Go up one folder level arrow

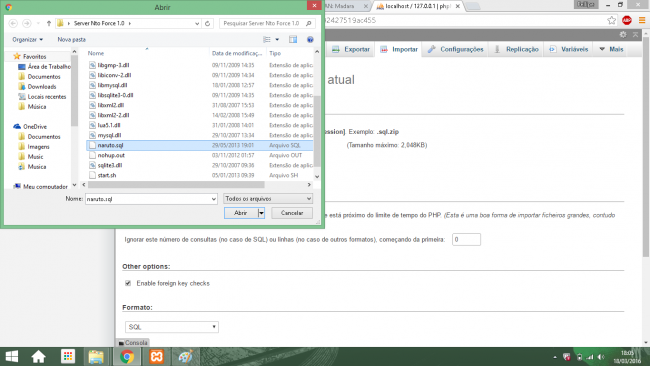[49, 24]
